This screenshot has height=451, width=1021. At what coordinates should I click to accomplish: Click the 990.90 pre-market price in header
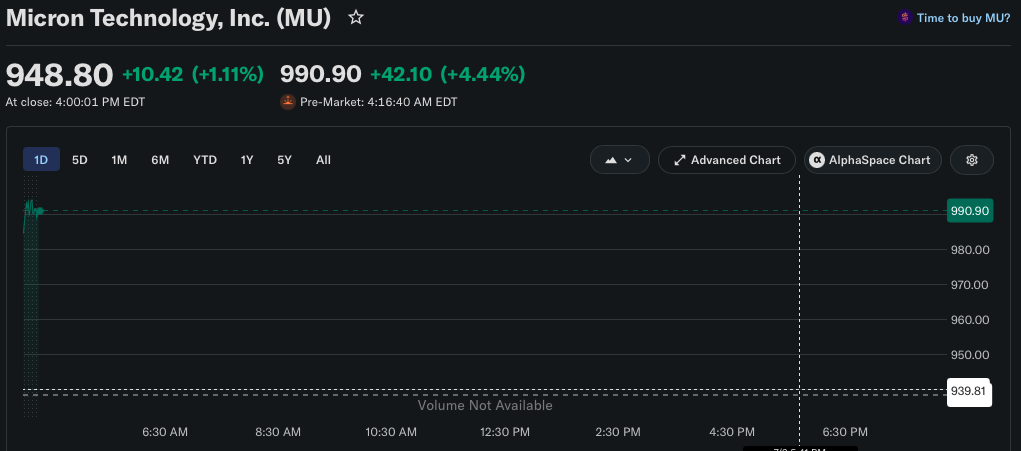pyautogui.click(x=320, y=75)
